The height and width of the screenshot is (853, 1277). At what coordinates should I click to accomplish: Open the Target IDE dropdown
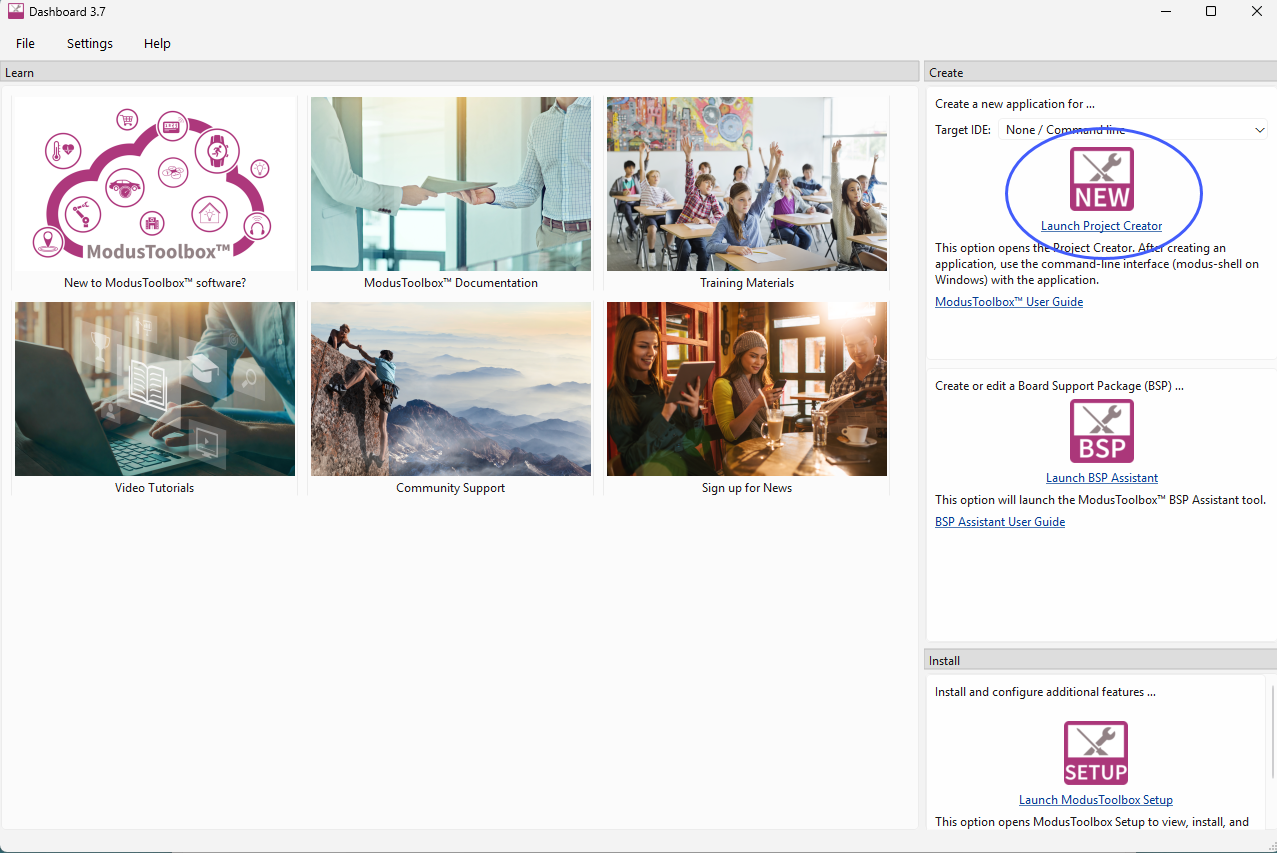click(x=1133, y=130)
